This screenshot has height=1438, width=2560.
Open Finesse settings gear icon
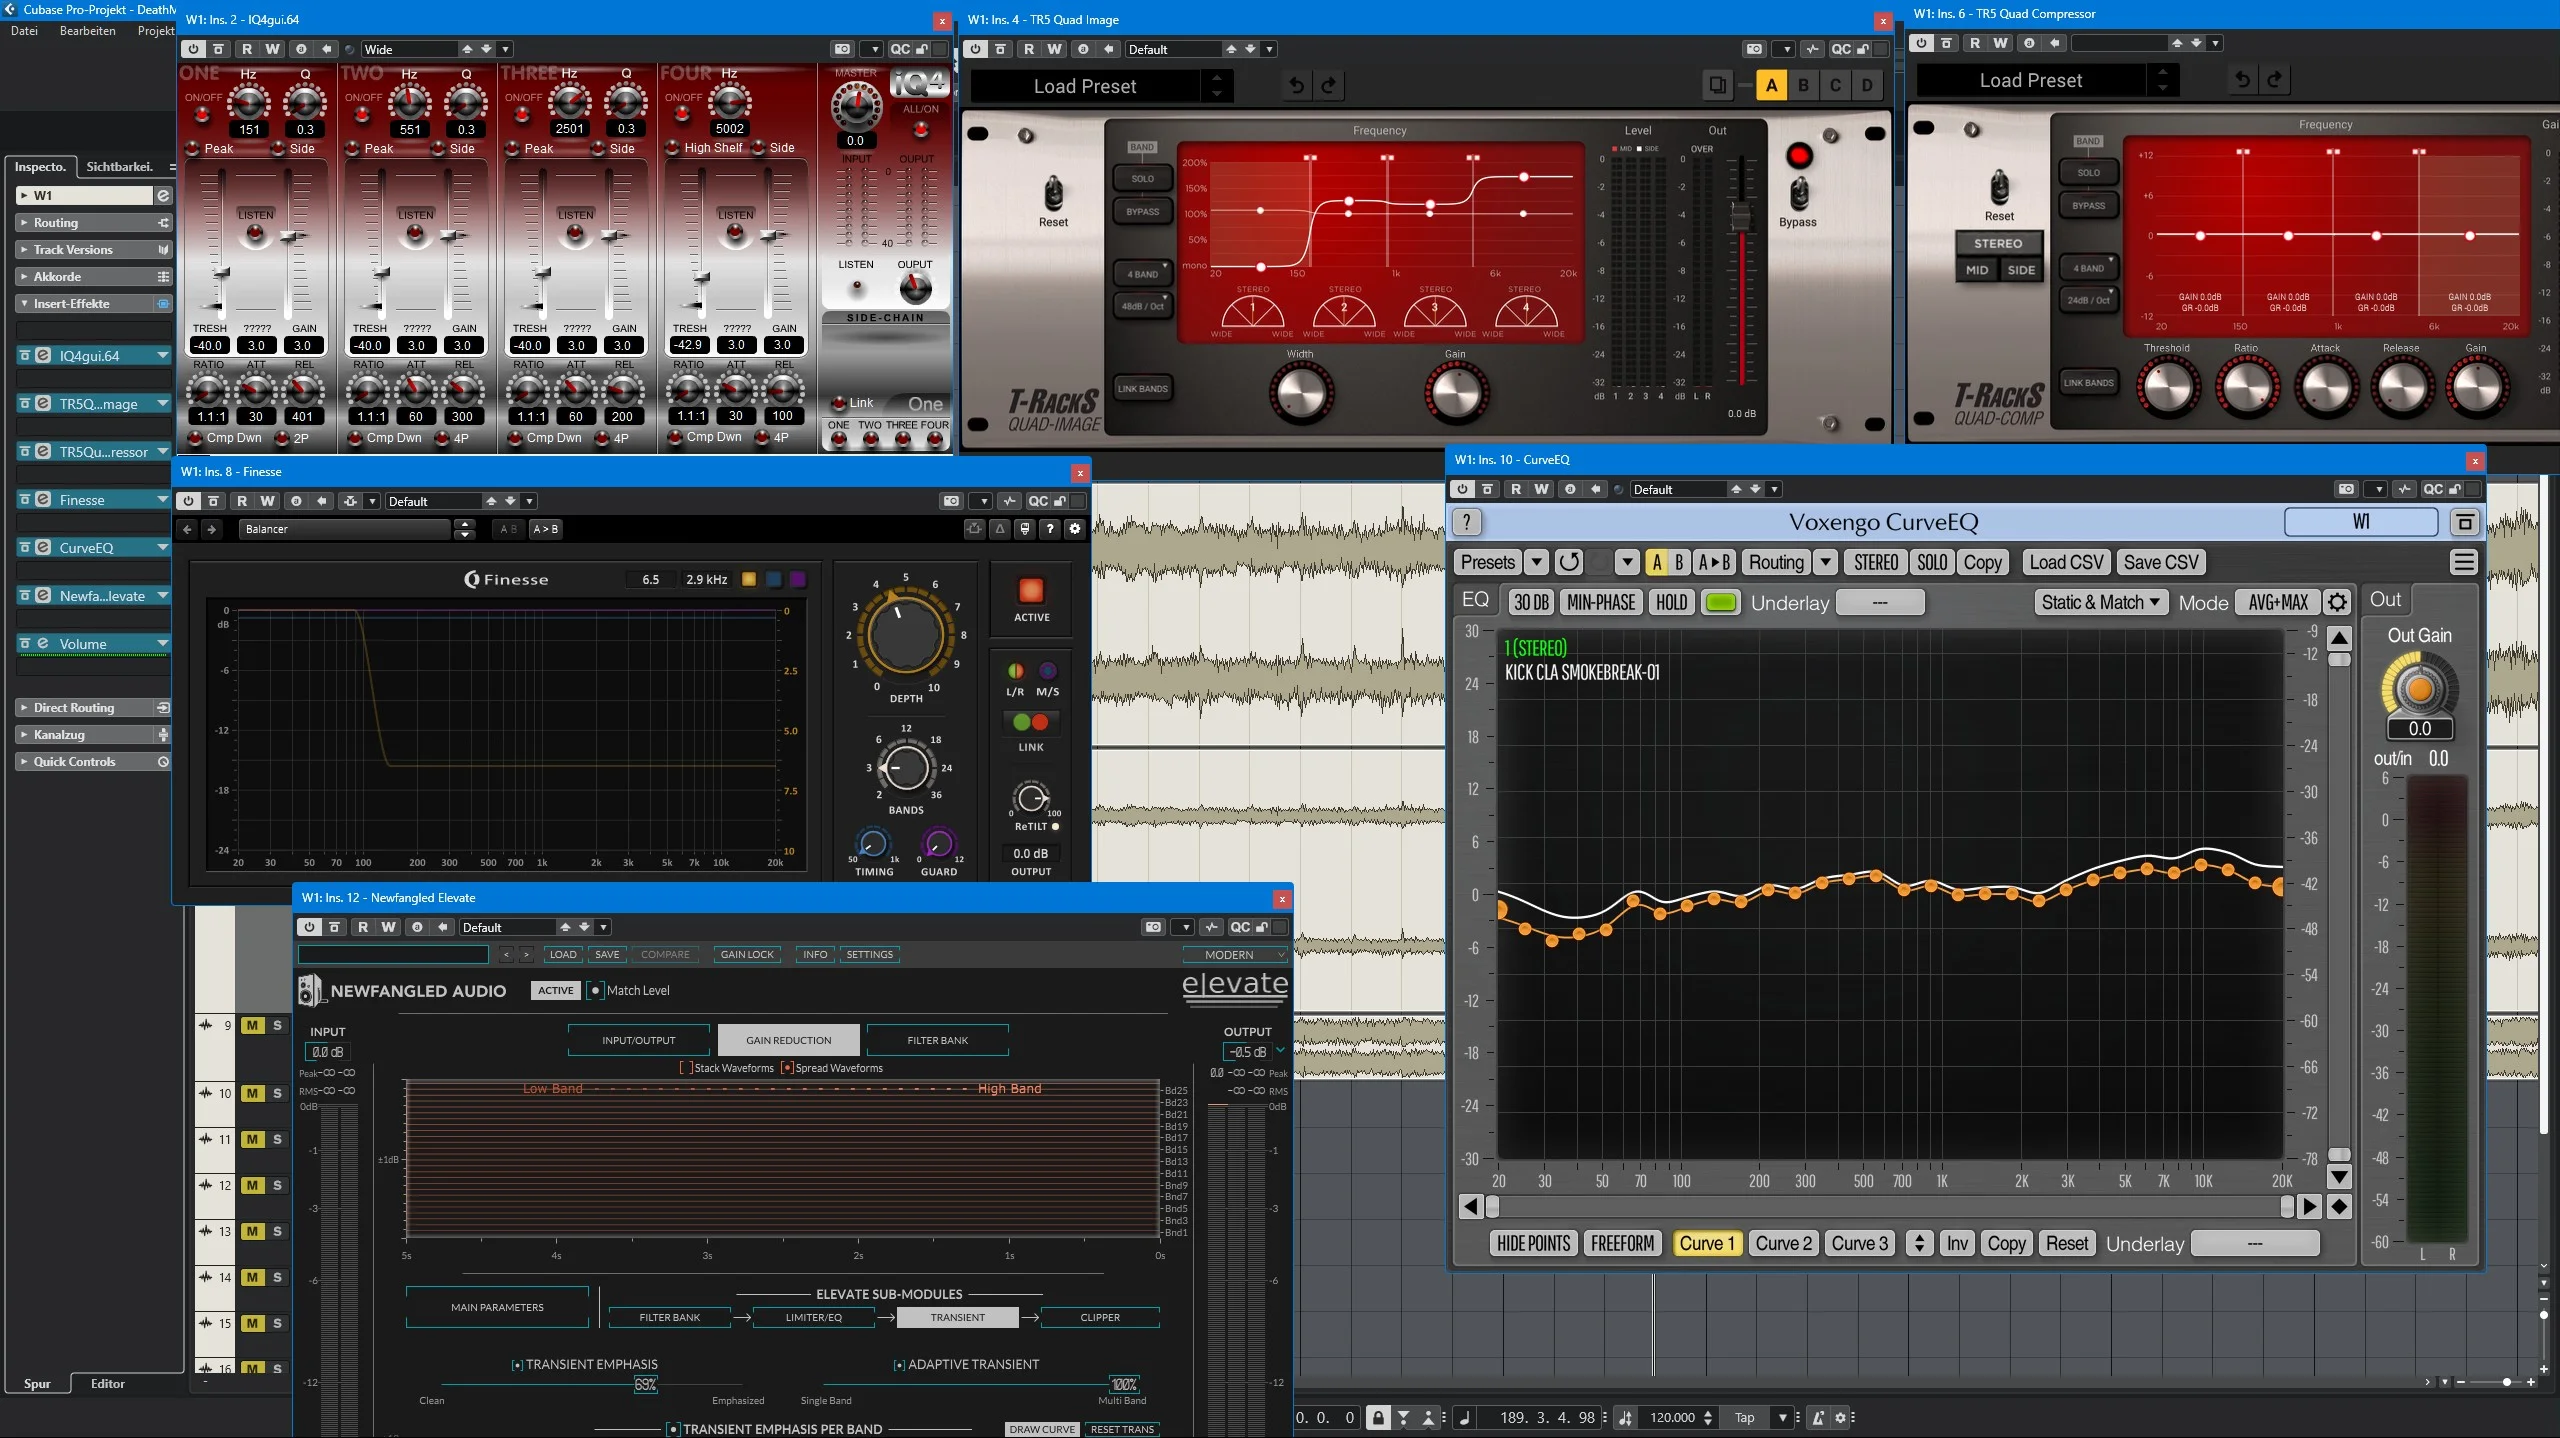tap(1075, 529)
